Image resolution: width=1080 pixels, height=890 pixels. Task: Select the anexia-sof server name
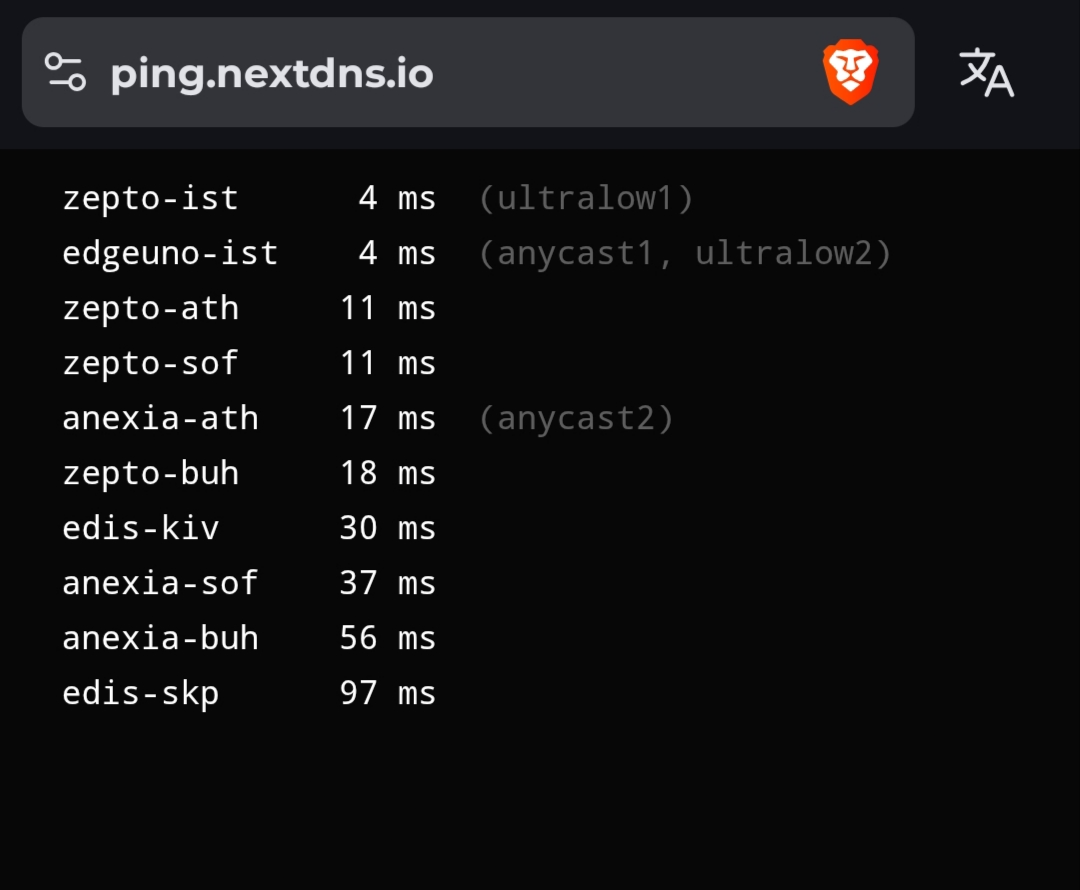(x=160, y=583)
